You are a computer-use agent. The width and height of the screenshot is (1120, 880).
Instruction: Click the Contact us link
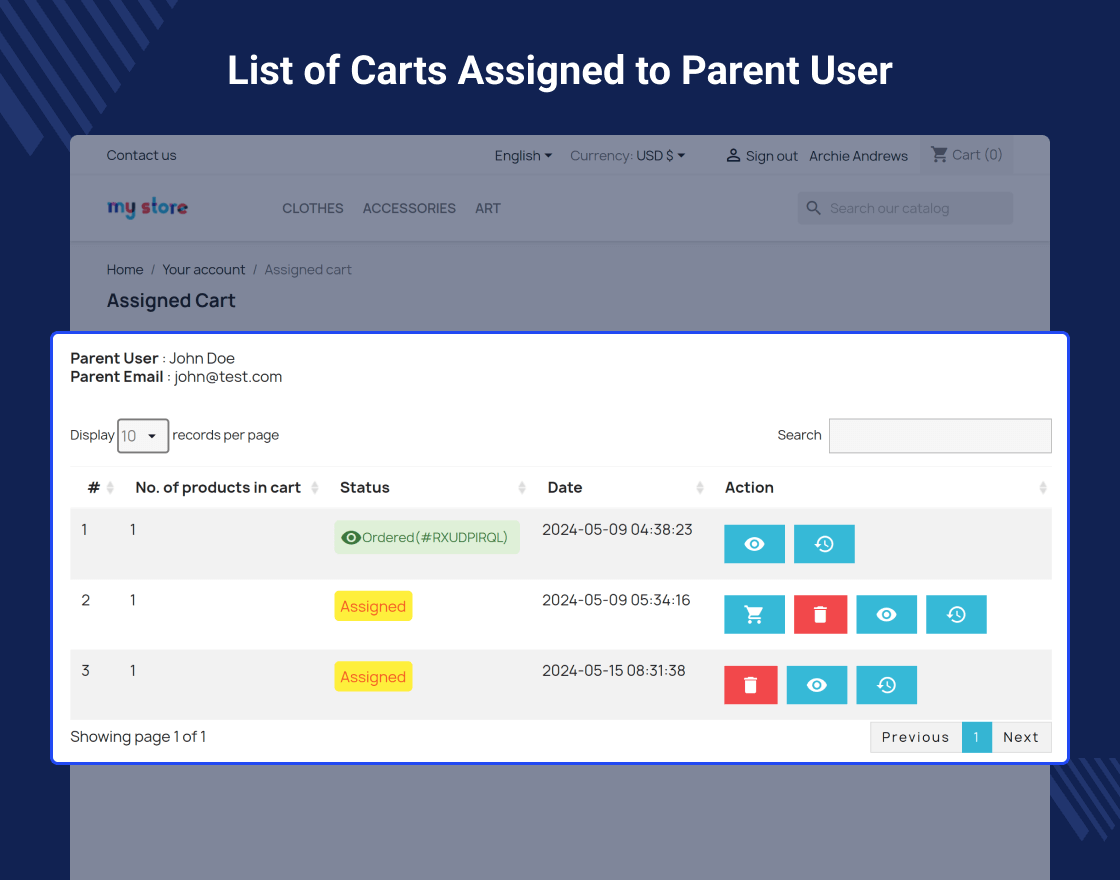click(141, 155)
